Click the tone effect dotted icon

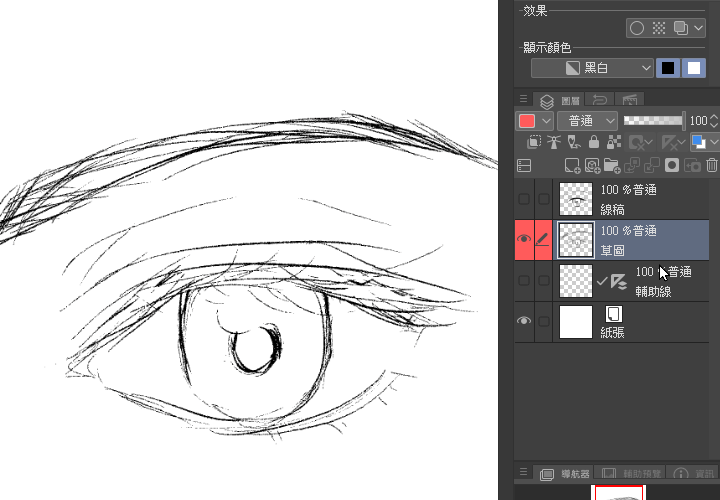pyautogui.click(x=659, y=28)
